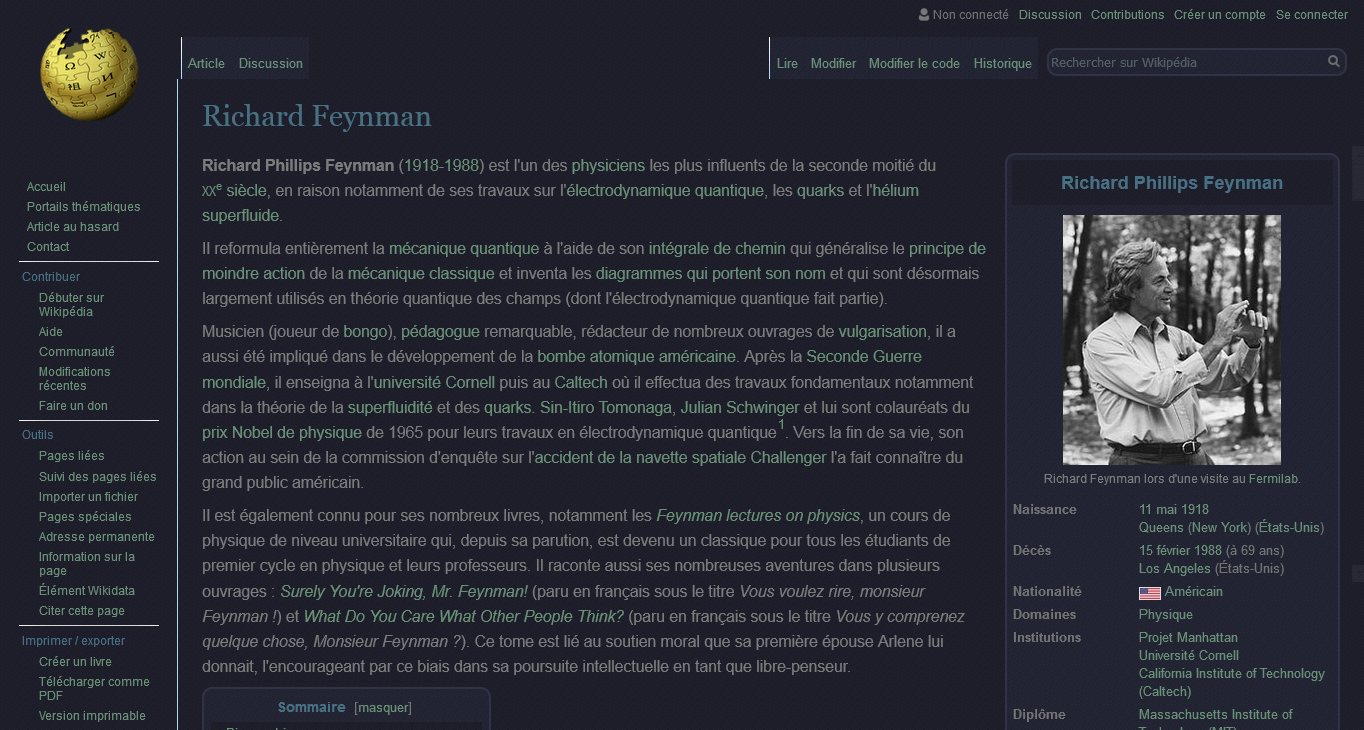
Task: Follow the physiciens link in the intro
Action: 608,165
